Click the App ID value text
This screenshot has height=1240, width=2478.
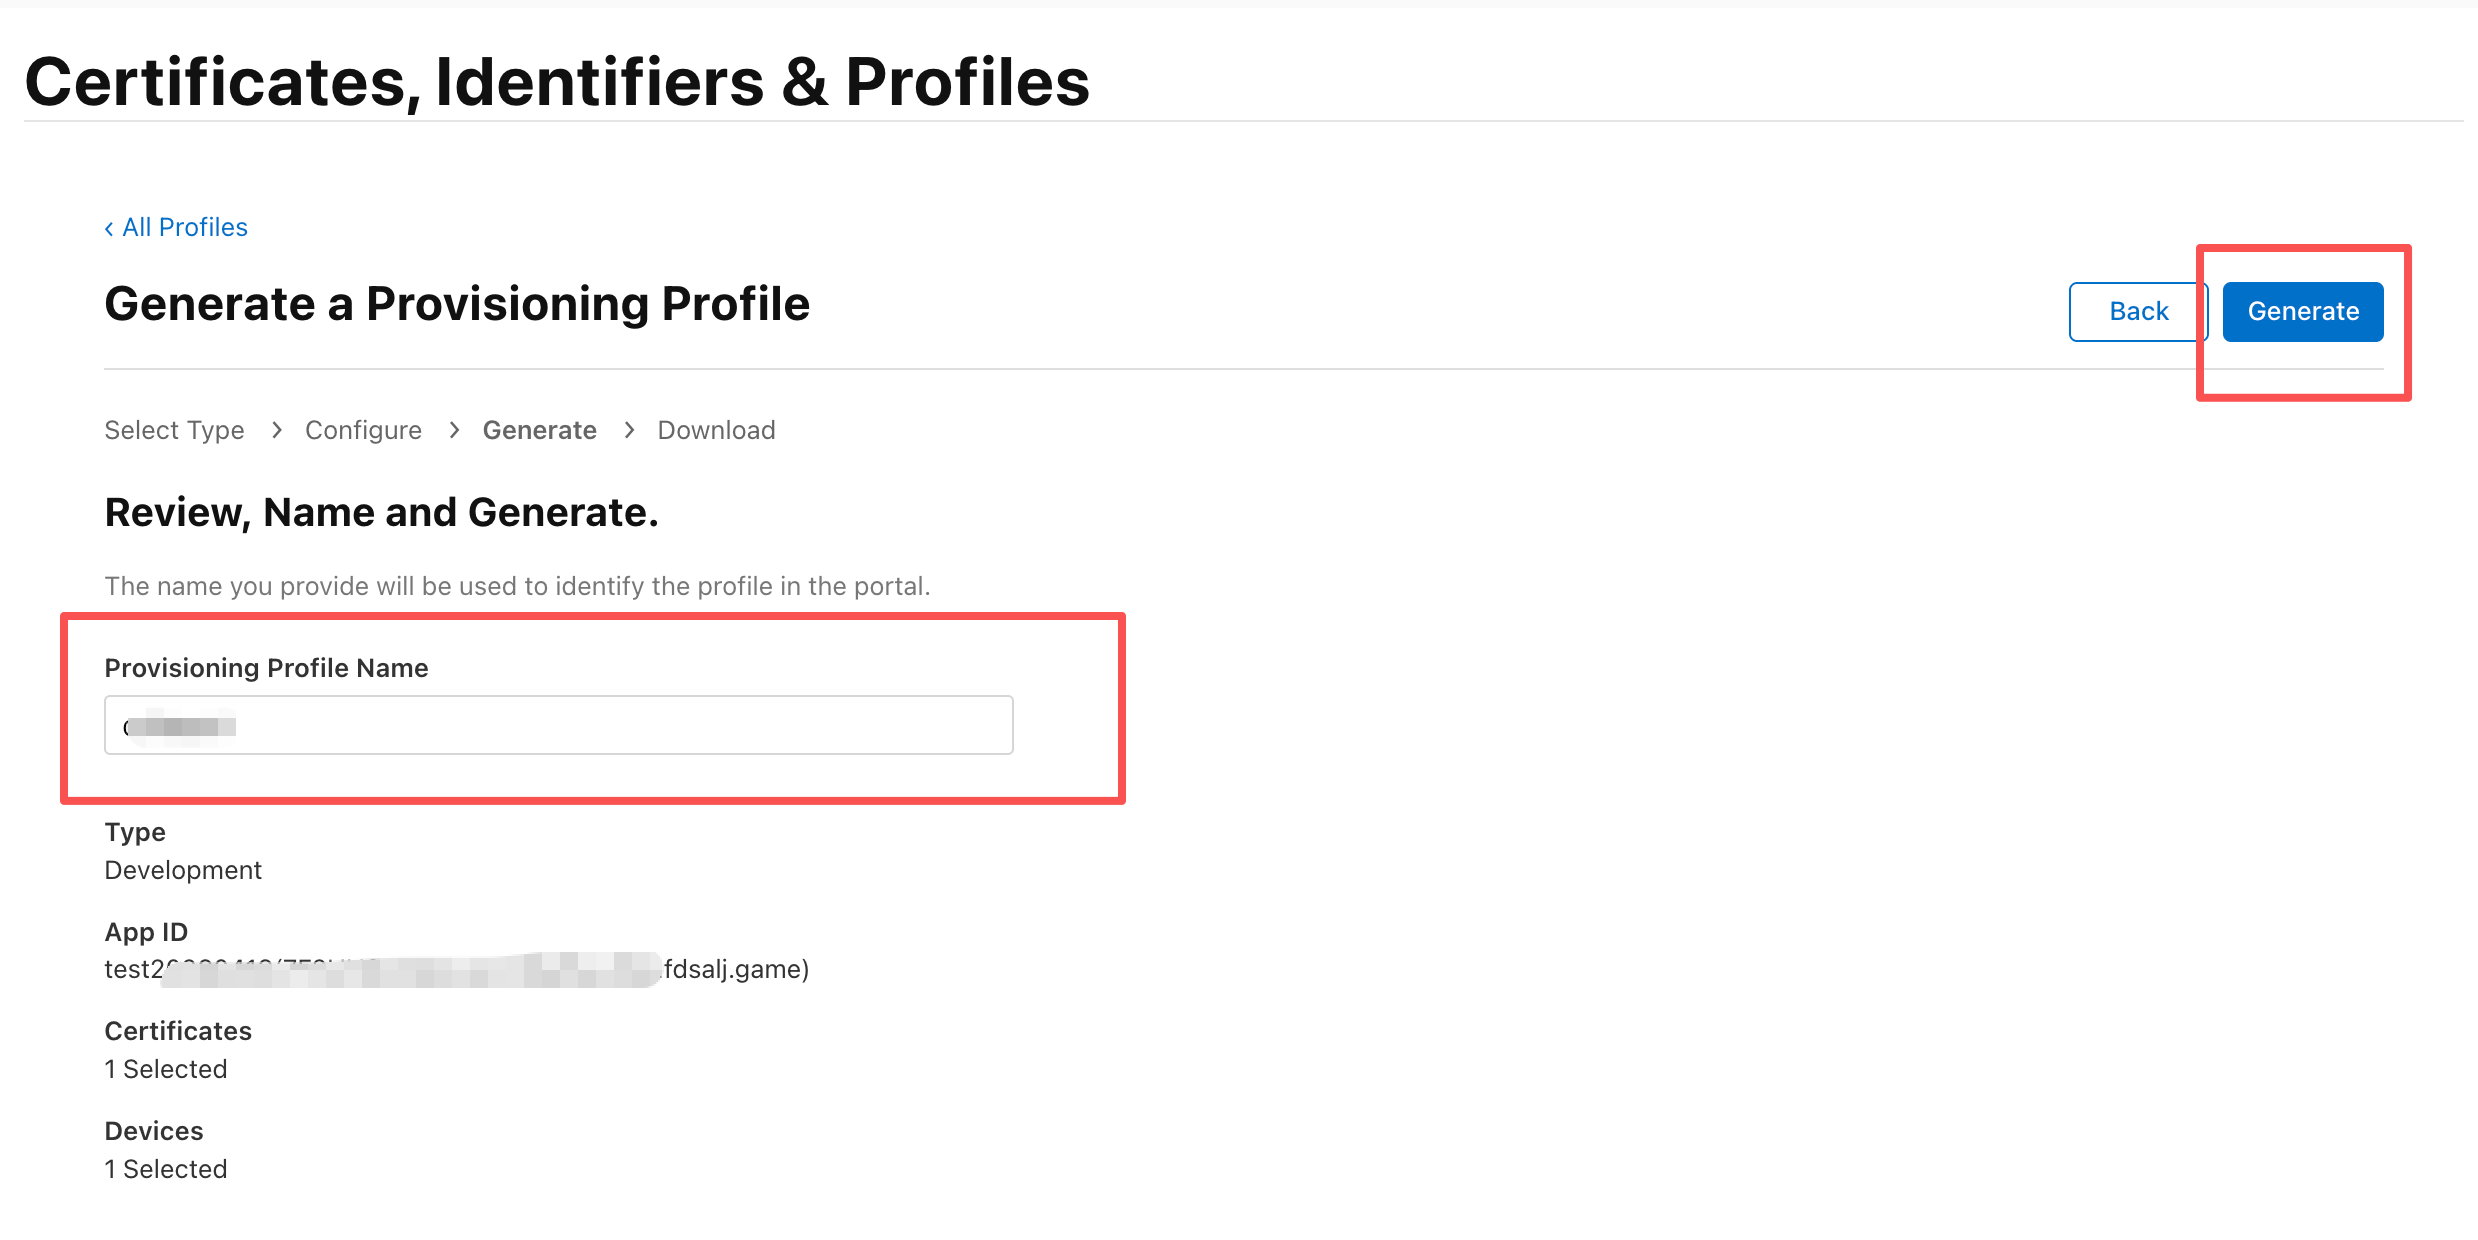coord(456,969)
